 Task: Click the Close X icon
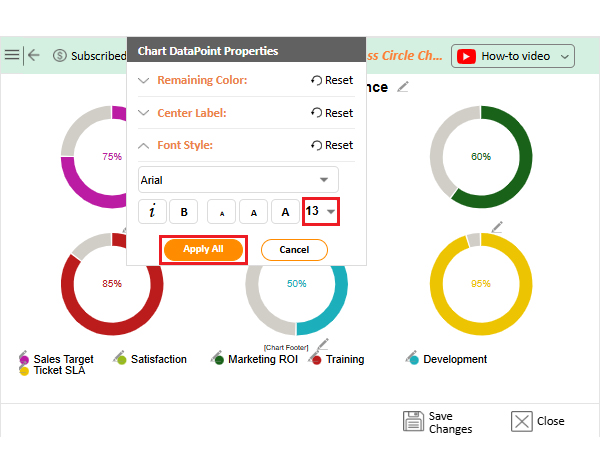521,421
